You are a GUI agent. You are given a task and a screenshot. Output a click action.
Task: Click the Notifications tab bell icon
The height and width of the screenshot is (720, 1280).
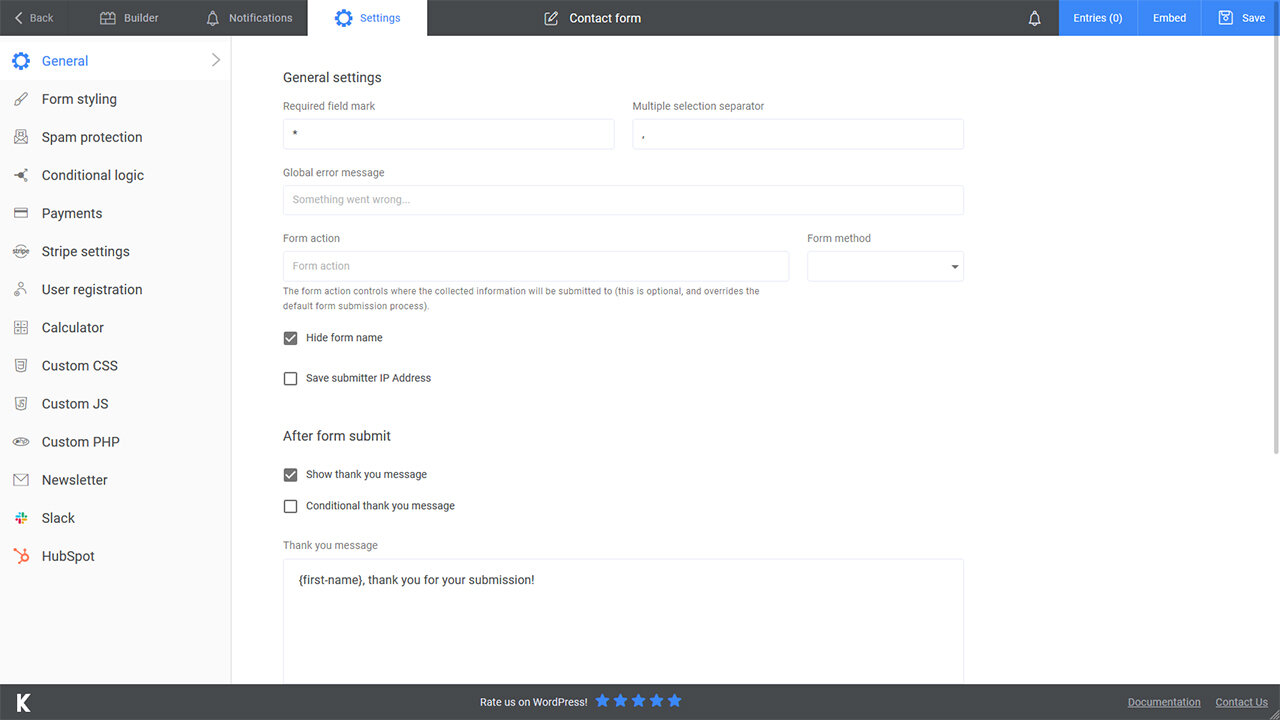(x=212, y=18)
